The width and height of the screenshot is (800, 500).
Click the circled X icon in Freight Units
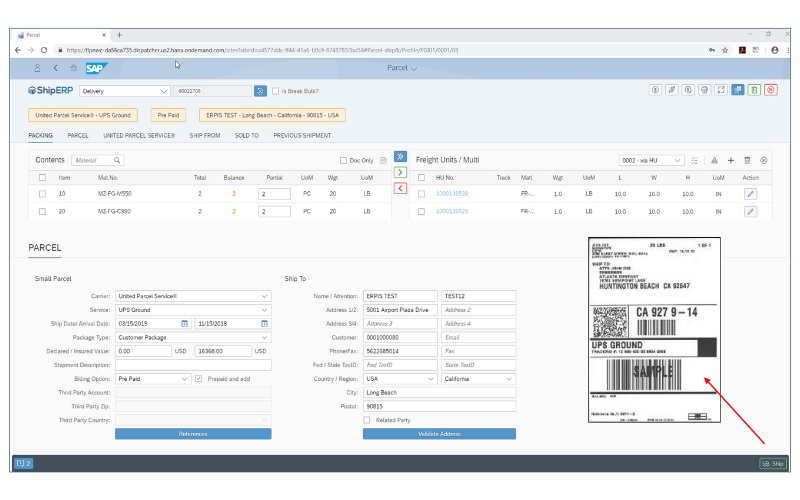763,160
